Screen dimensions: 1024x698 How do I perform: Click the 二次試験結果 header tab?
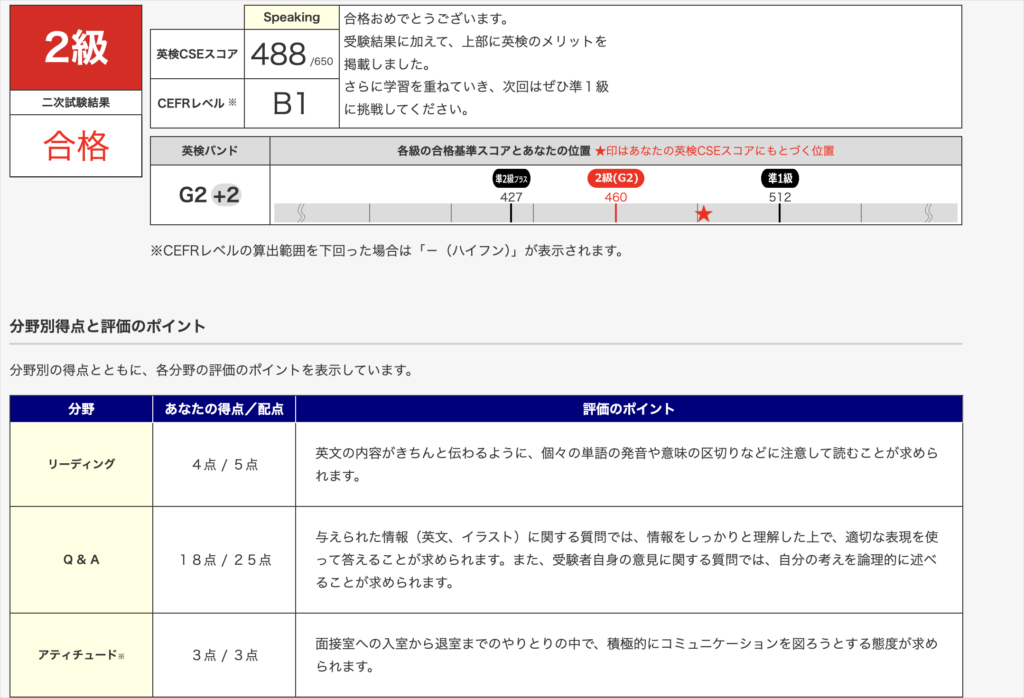75,103
